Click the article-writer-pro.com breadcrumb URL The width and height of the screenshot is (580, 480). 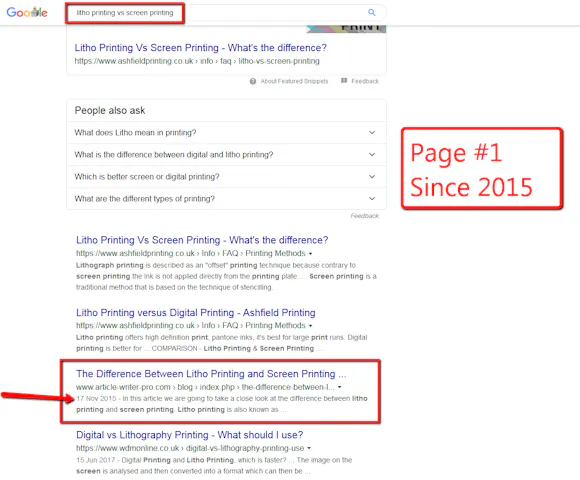205,387
